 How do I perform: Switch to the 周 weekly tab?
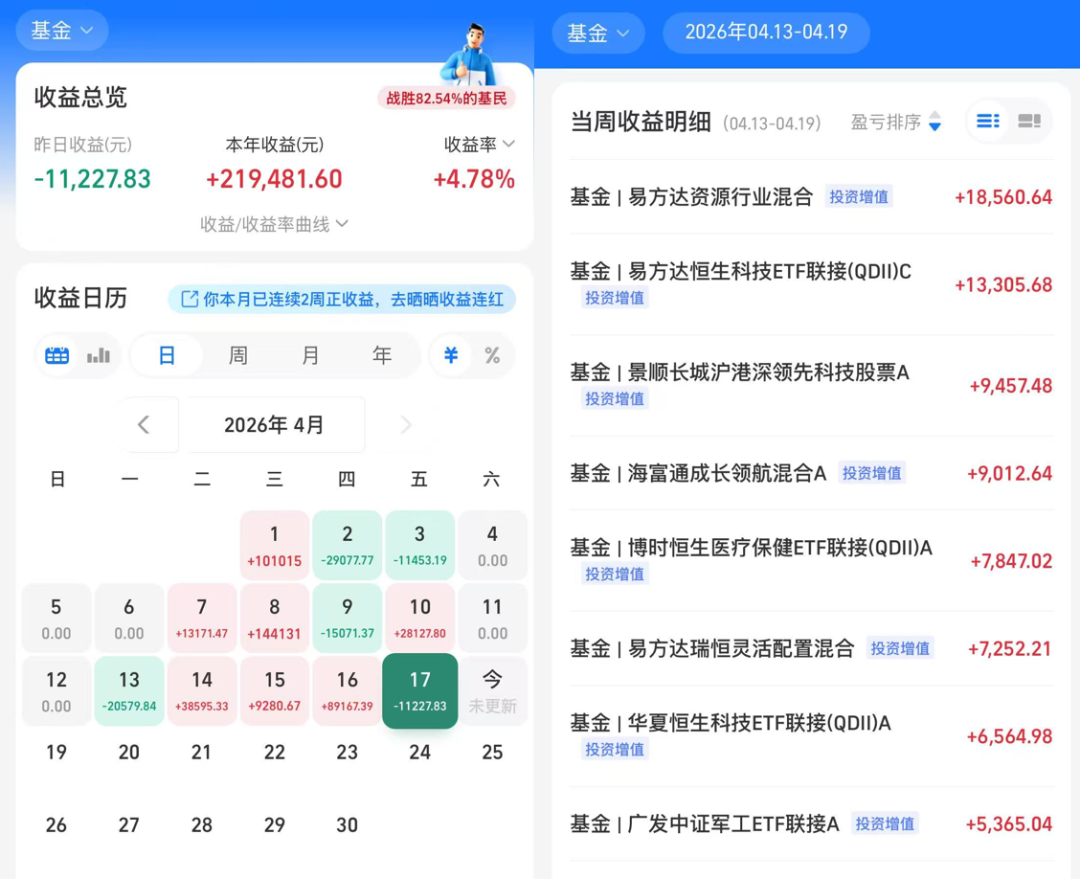pos(238,355)
